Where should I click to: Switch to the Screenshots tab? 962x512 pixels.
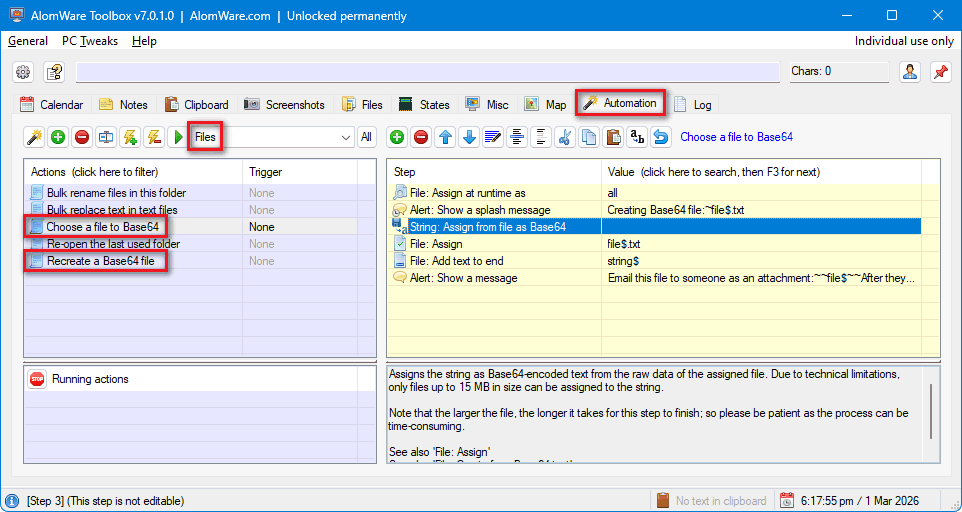tap(284, 104)
